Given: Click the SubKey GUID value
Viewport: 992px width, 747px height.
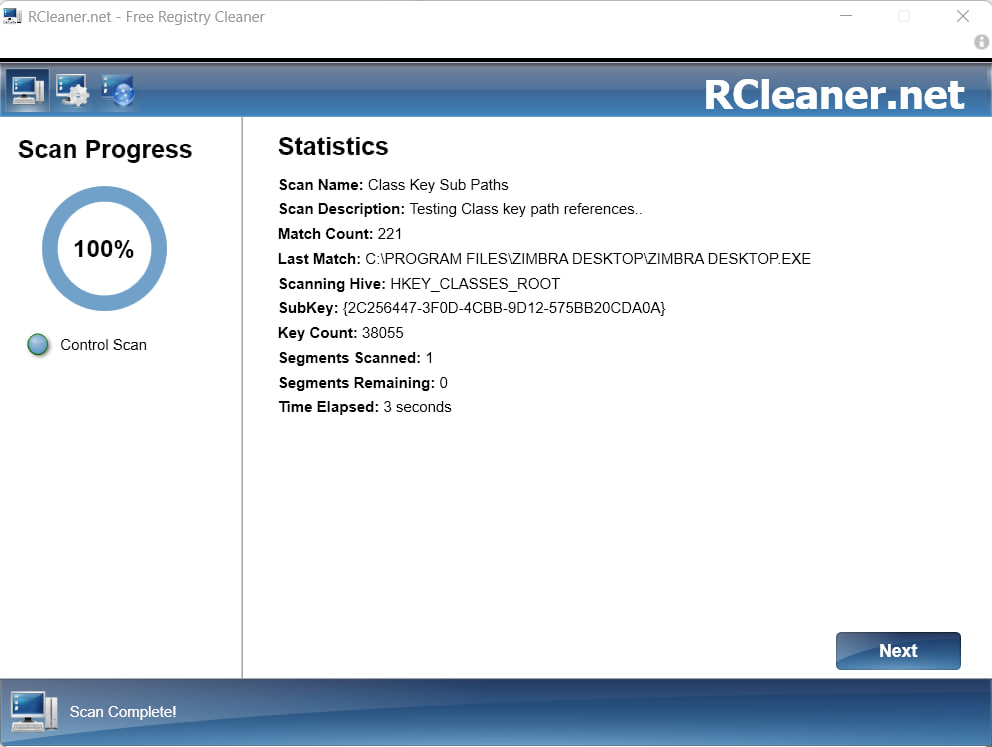Looking at the screenshot, I should click(x=504, y=308).
